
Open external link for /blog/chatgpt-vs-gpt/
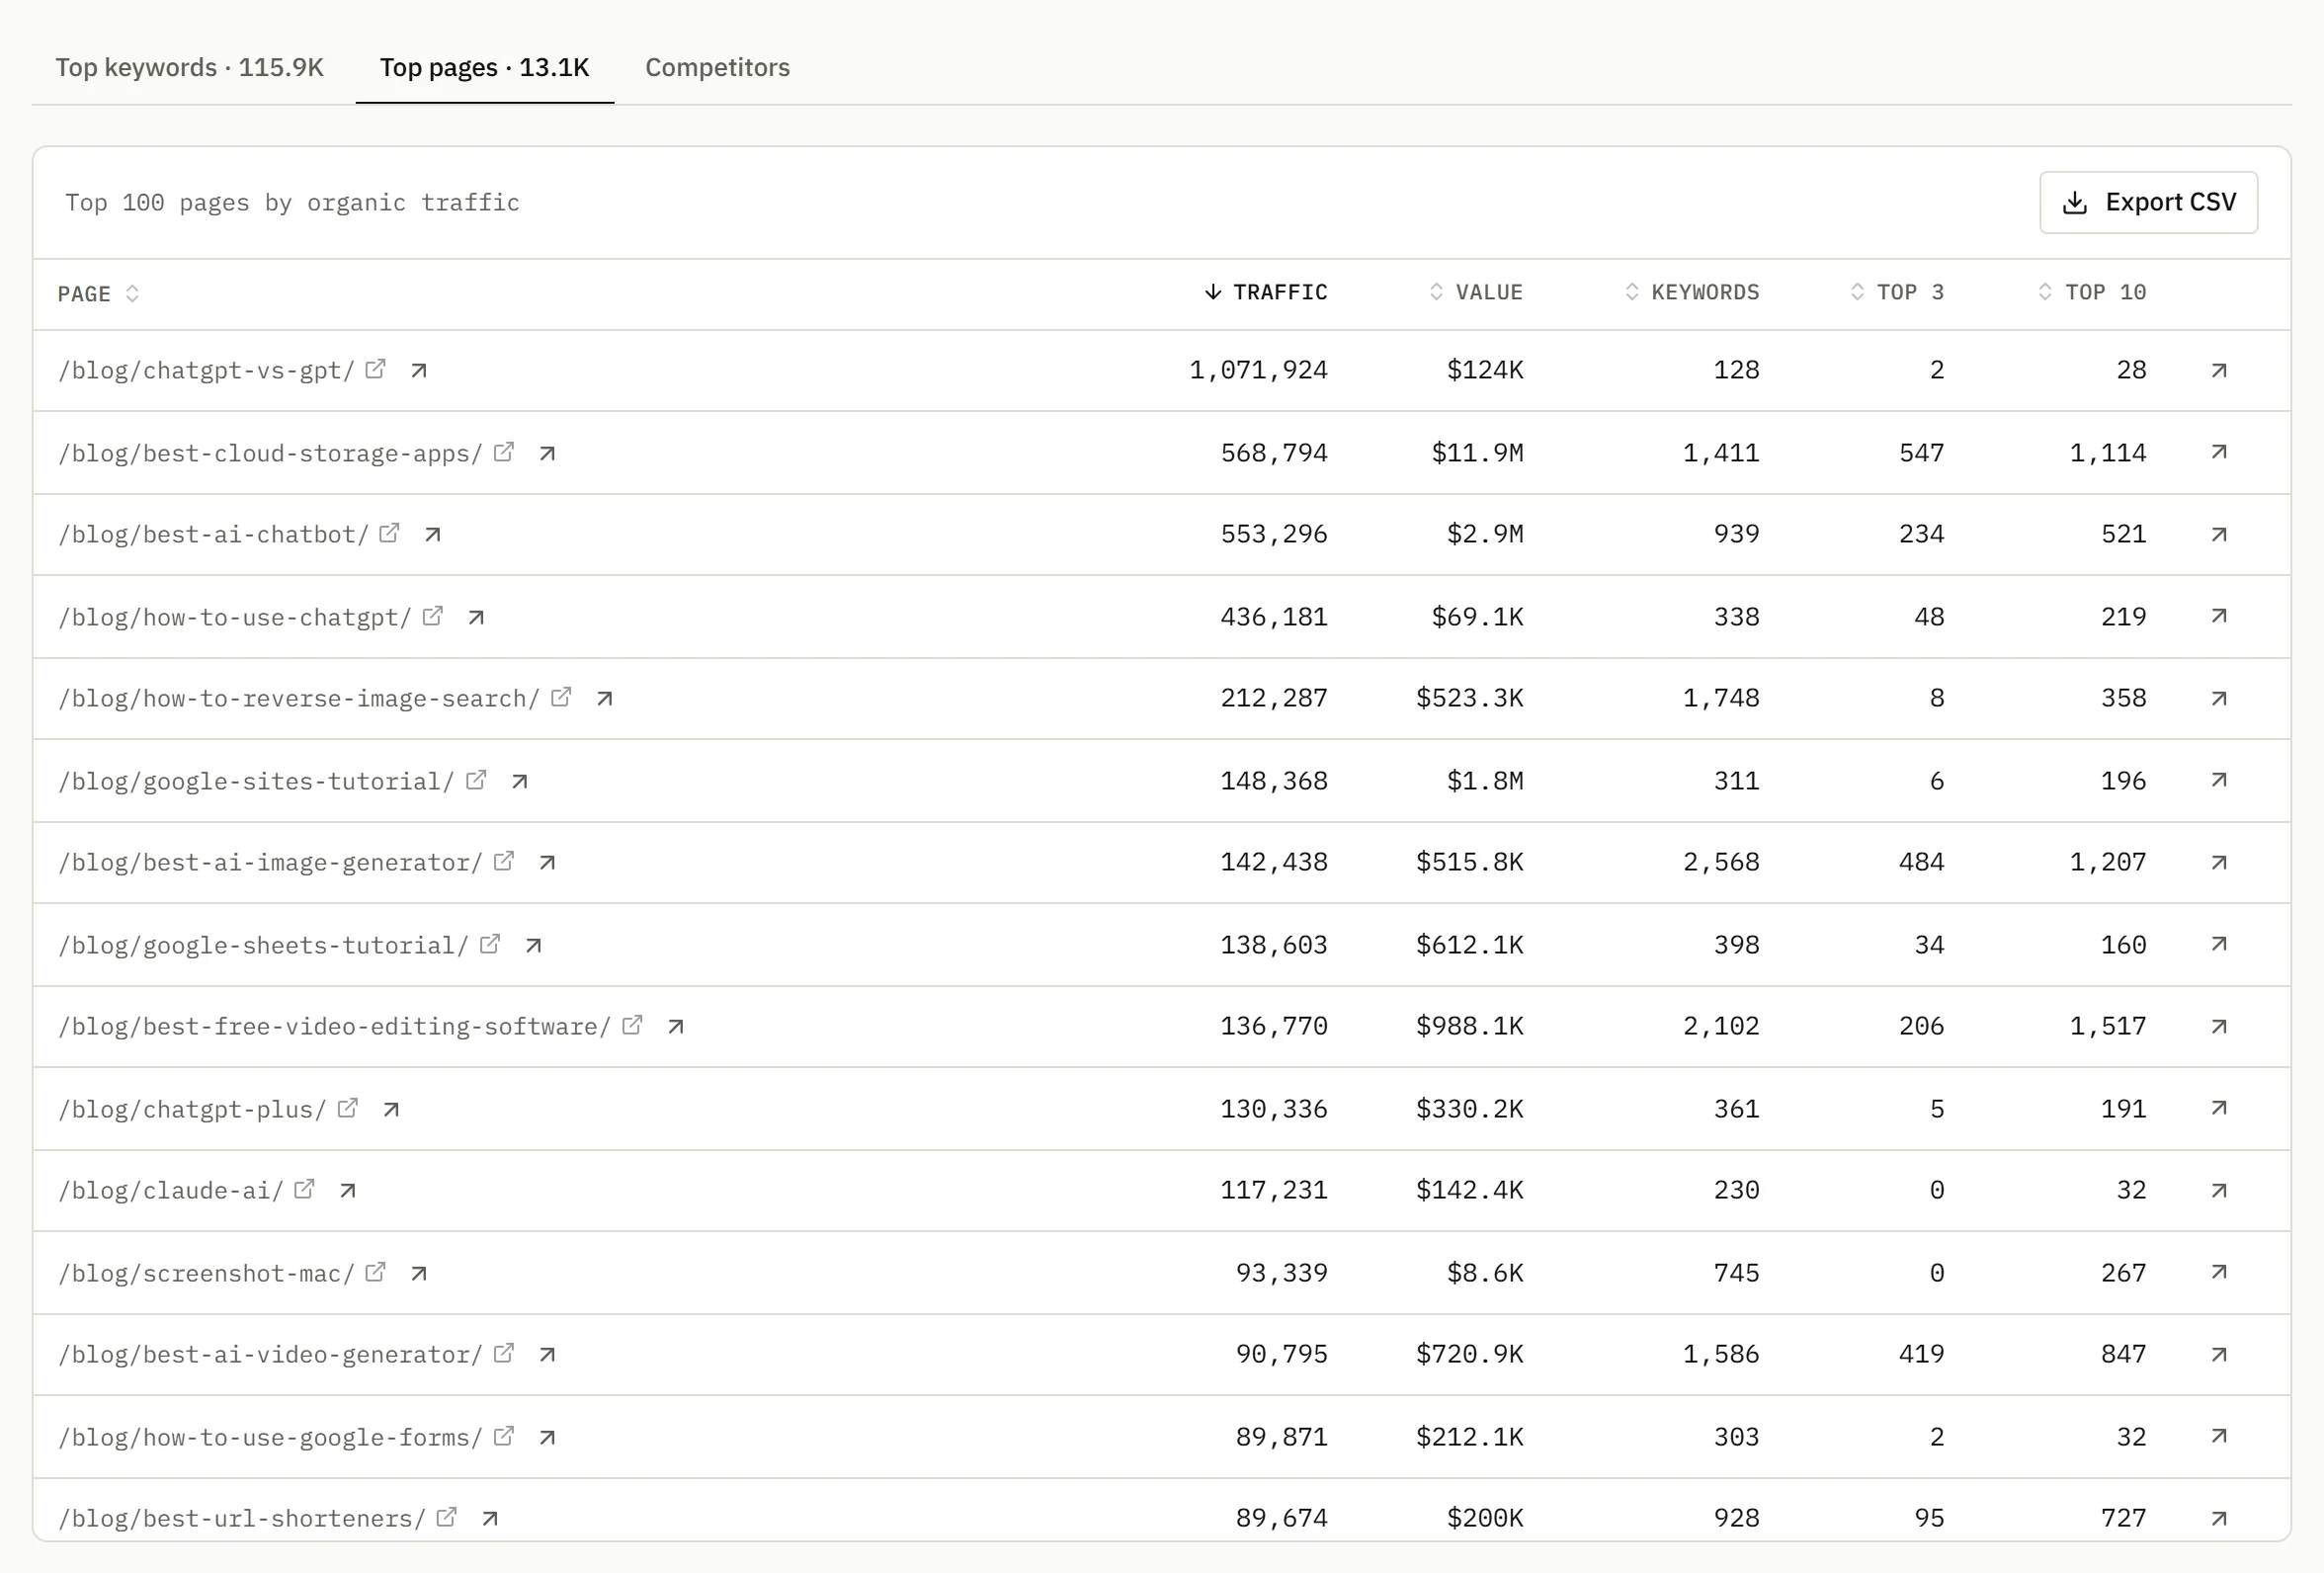point(375,369)
